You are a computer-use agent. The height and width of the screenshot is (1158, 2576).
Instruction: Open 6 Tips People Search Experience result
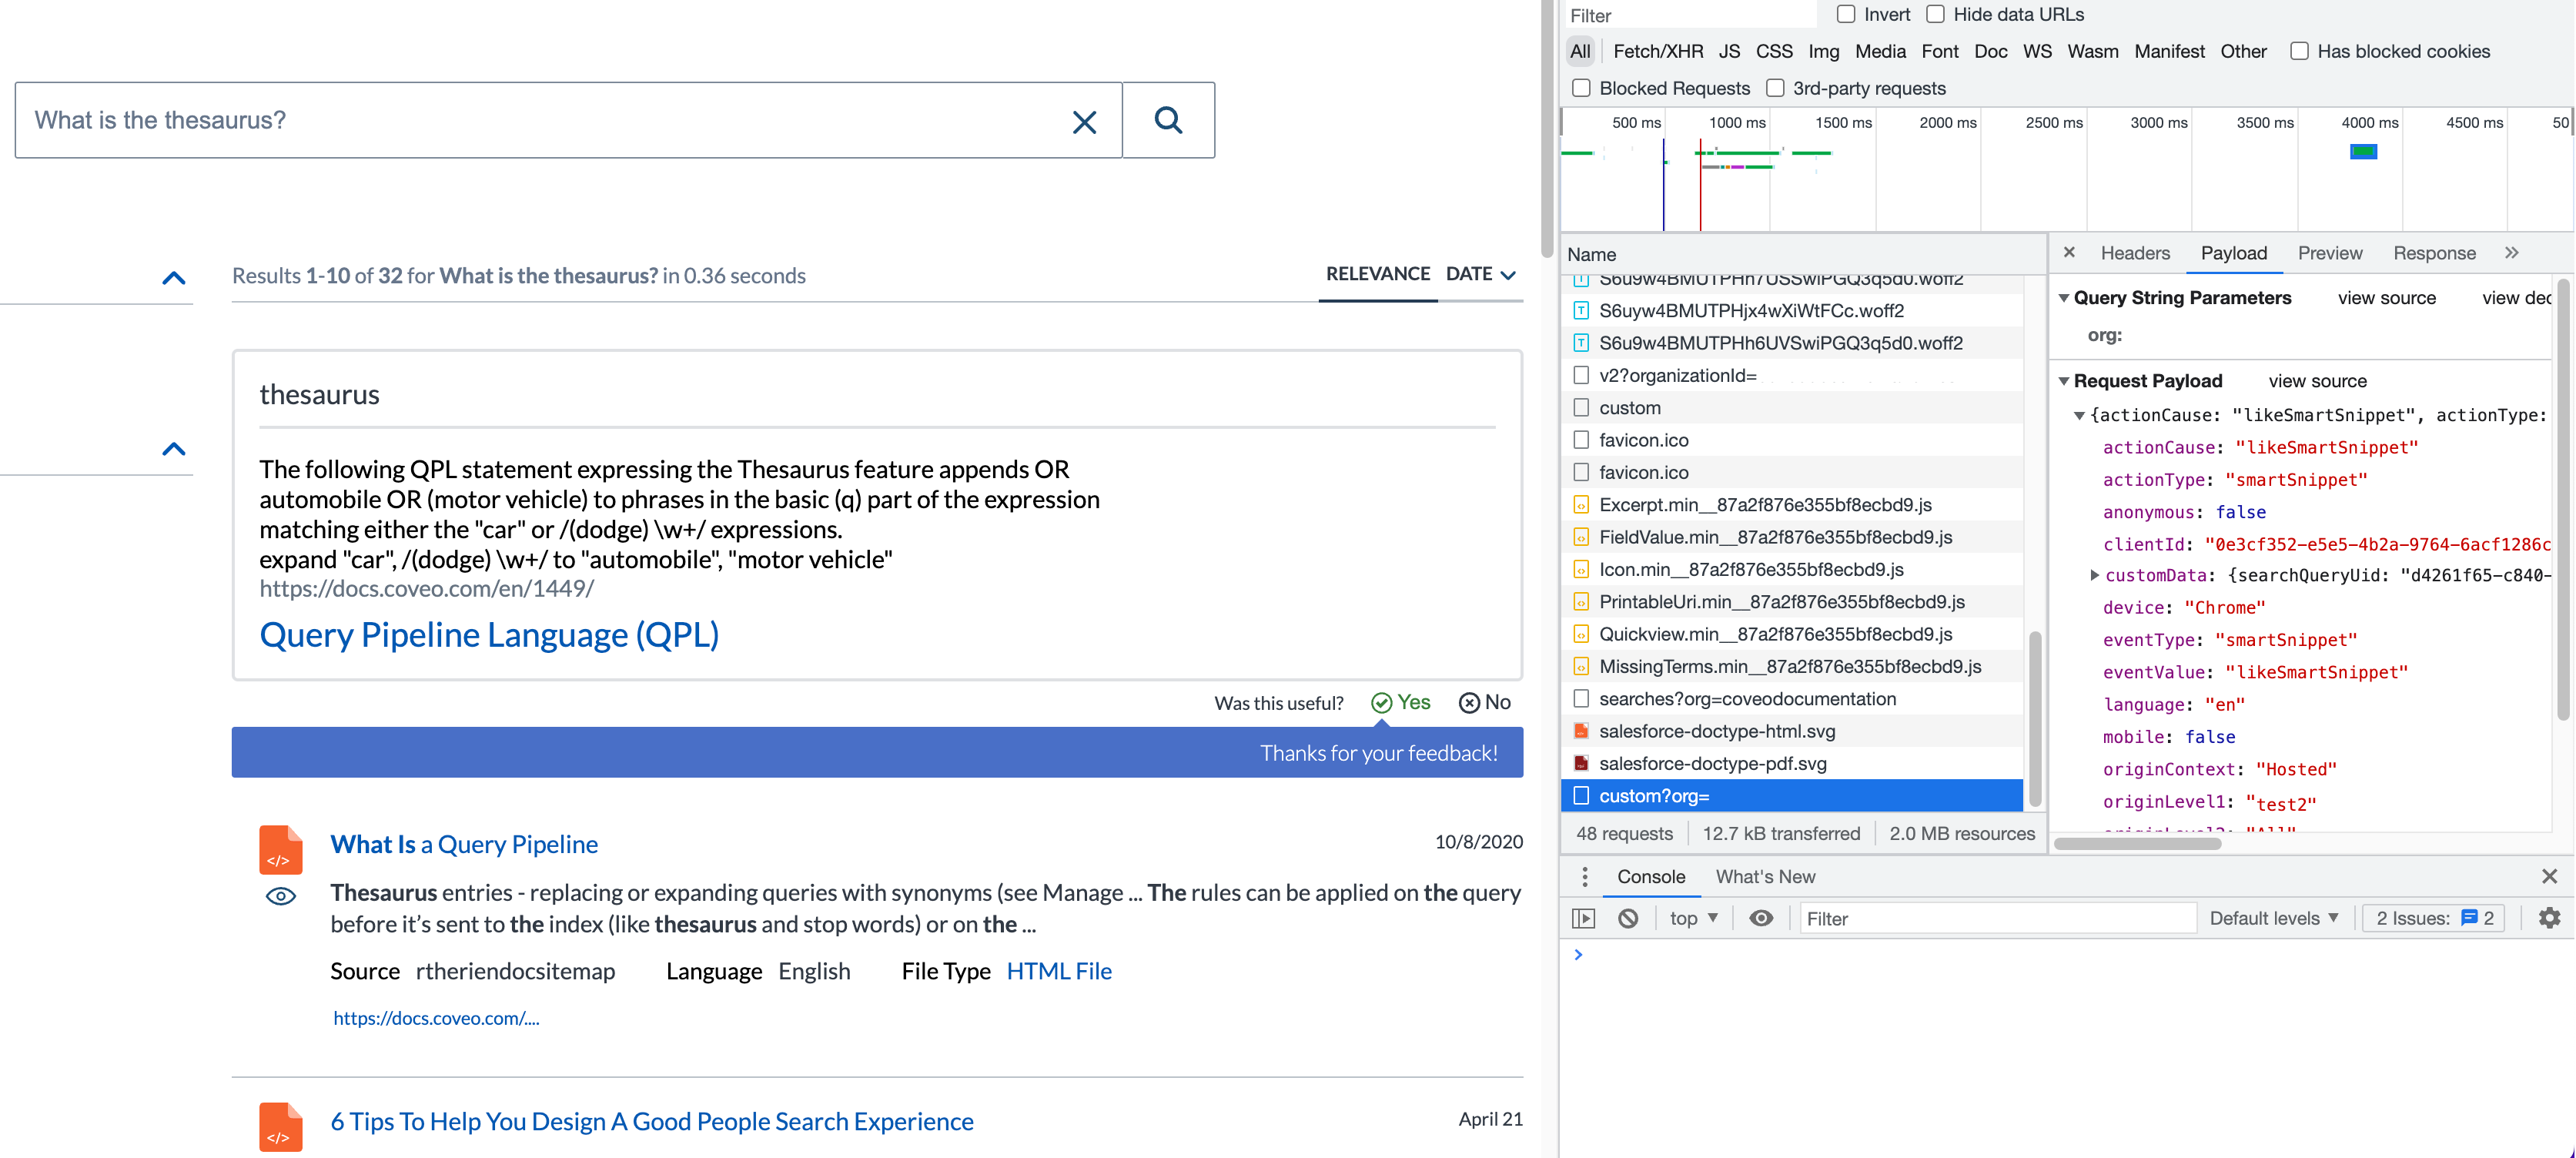(652, 1122)
